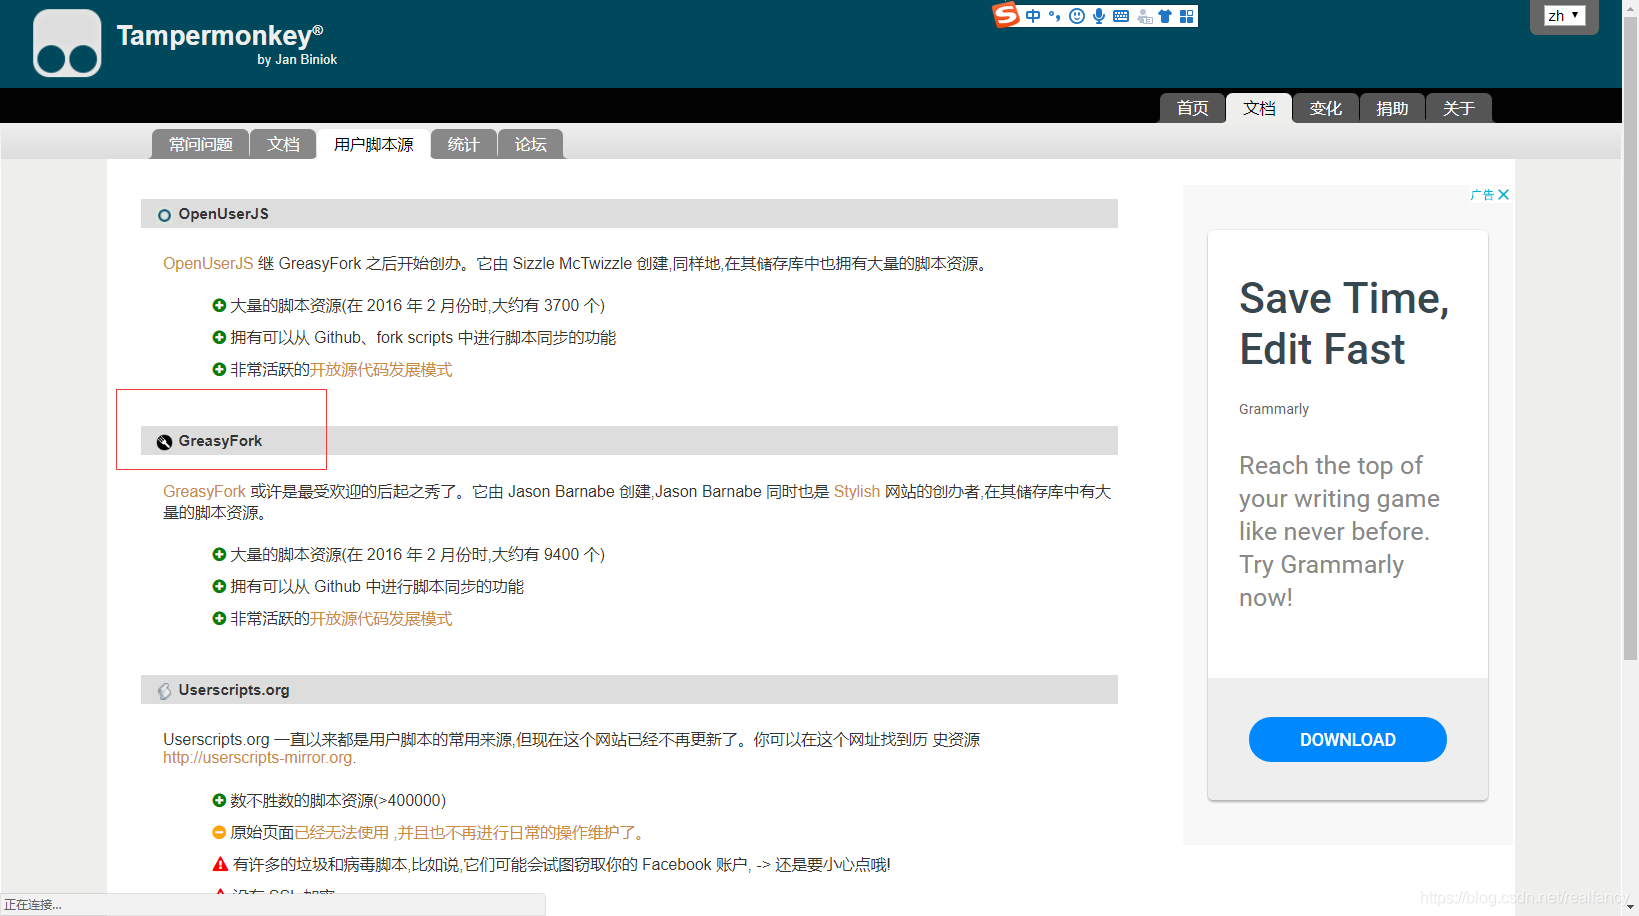
Task: Open the 论坛 sub-tab
Action: pos(531,144)
